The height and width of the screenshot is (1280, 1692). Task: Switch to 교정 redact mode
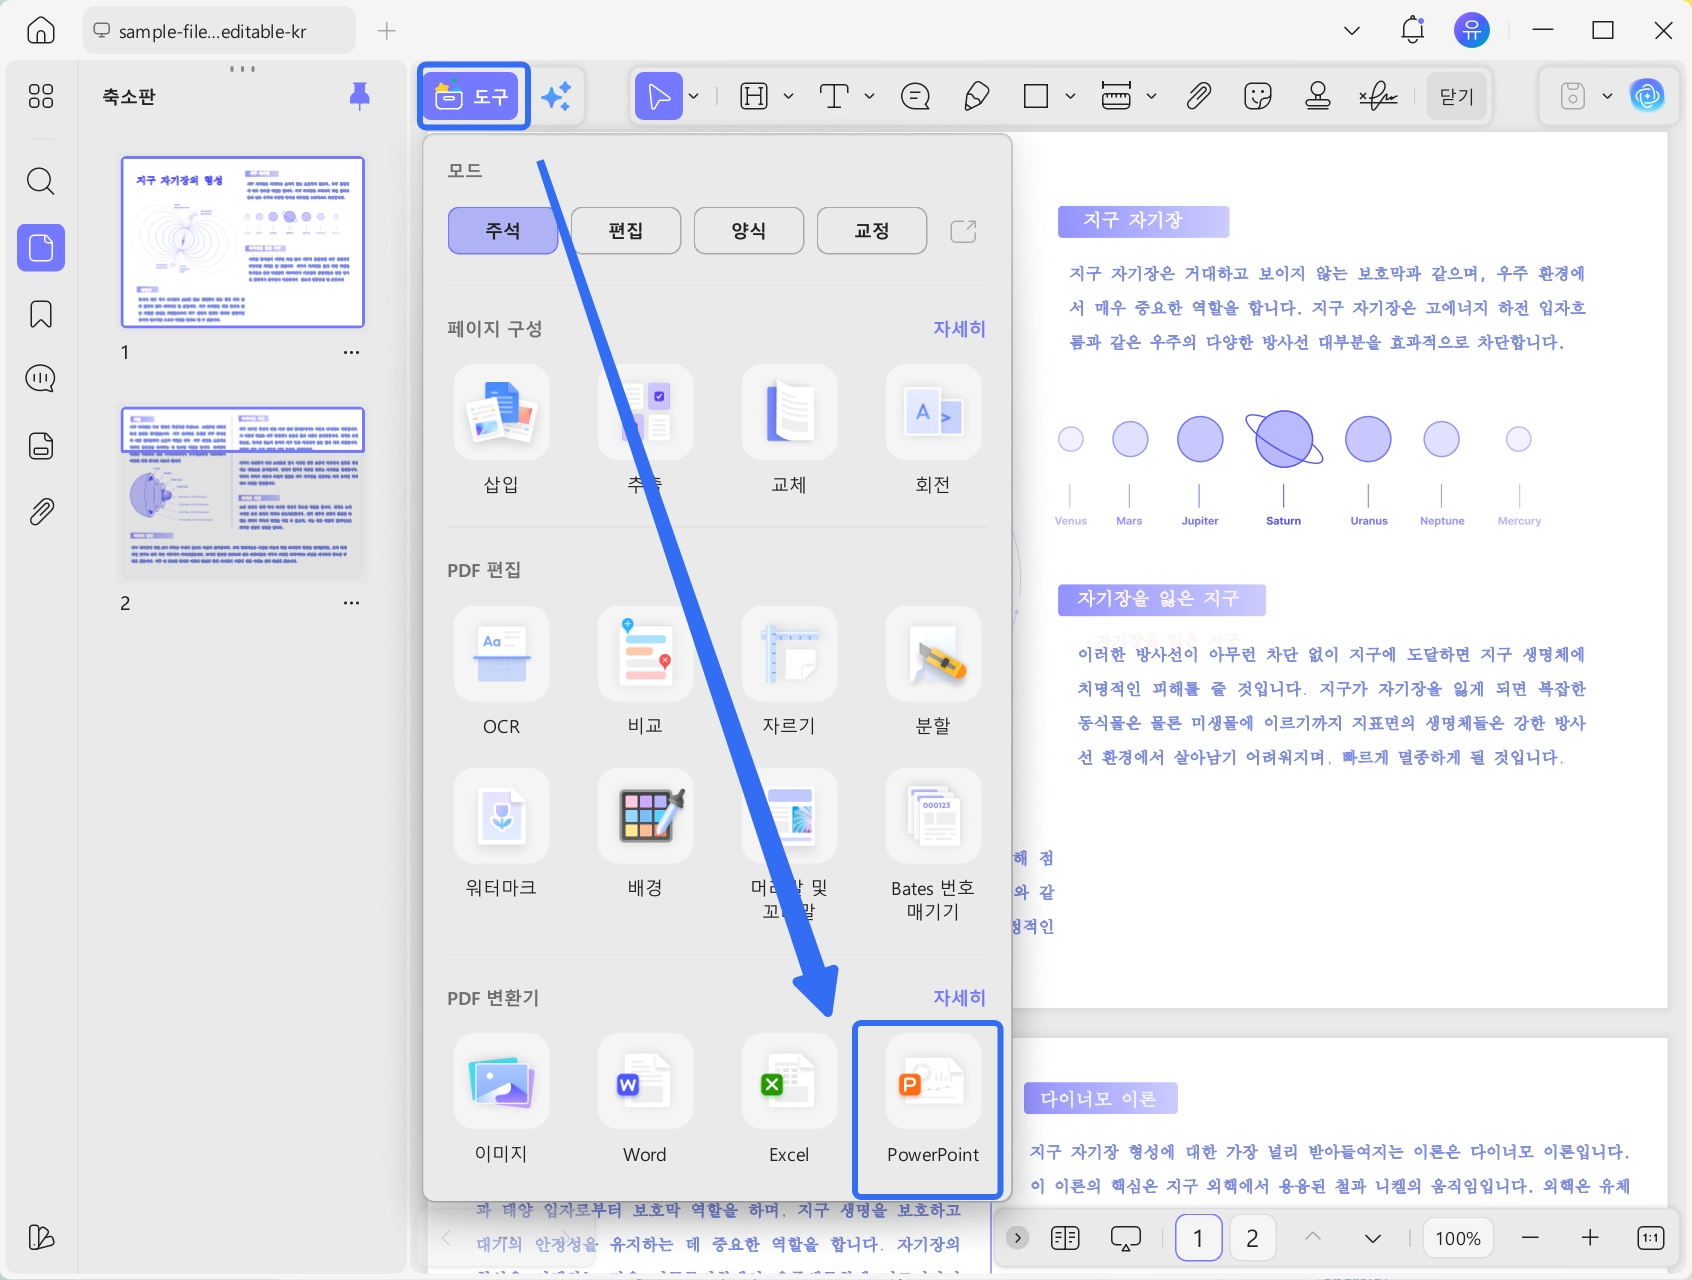pos(872,231)
